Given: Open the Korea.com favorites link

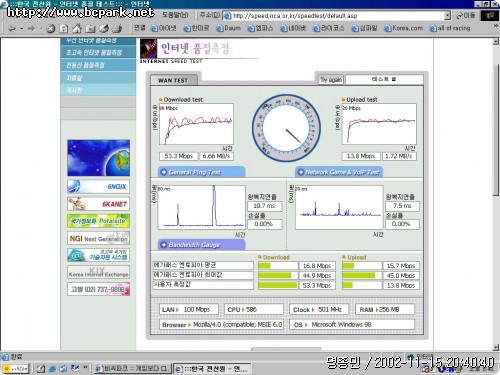Looking at the screenshot, I should click(404, 28).
